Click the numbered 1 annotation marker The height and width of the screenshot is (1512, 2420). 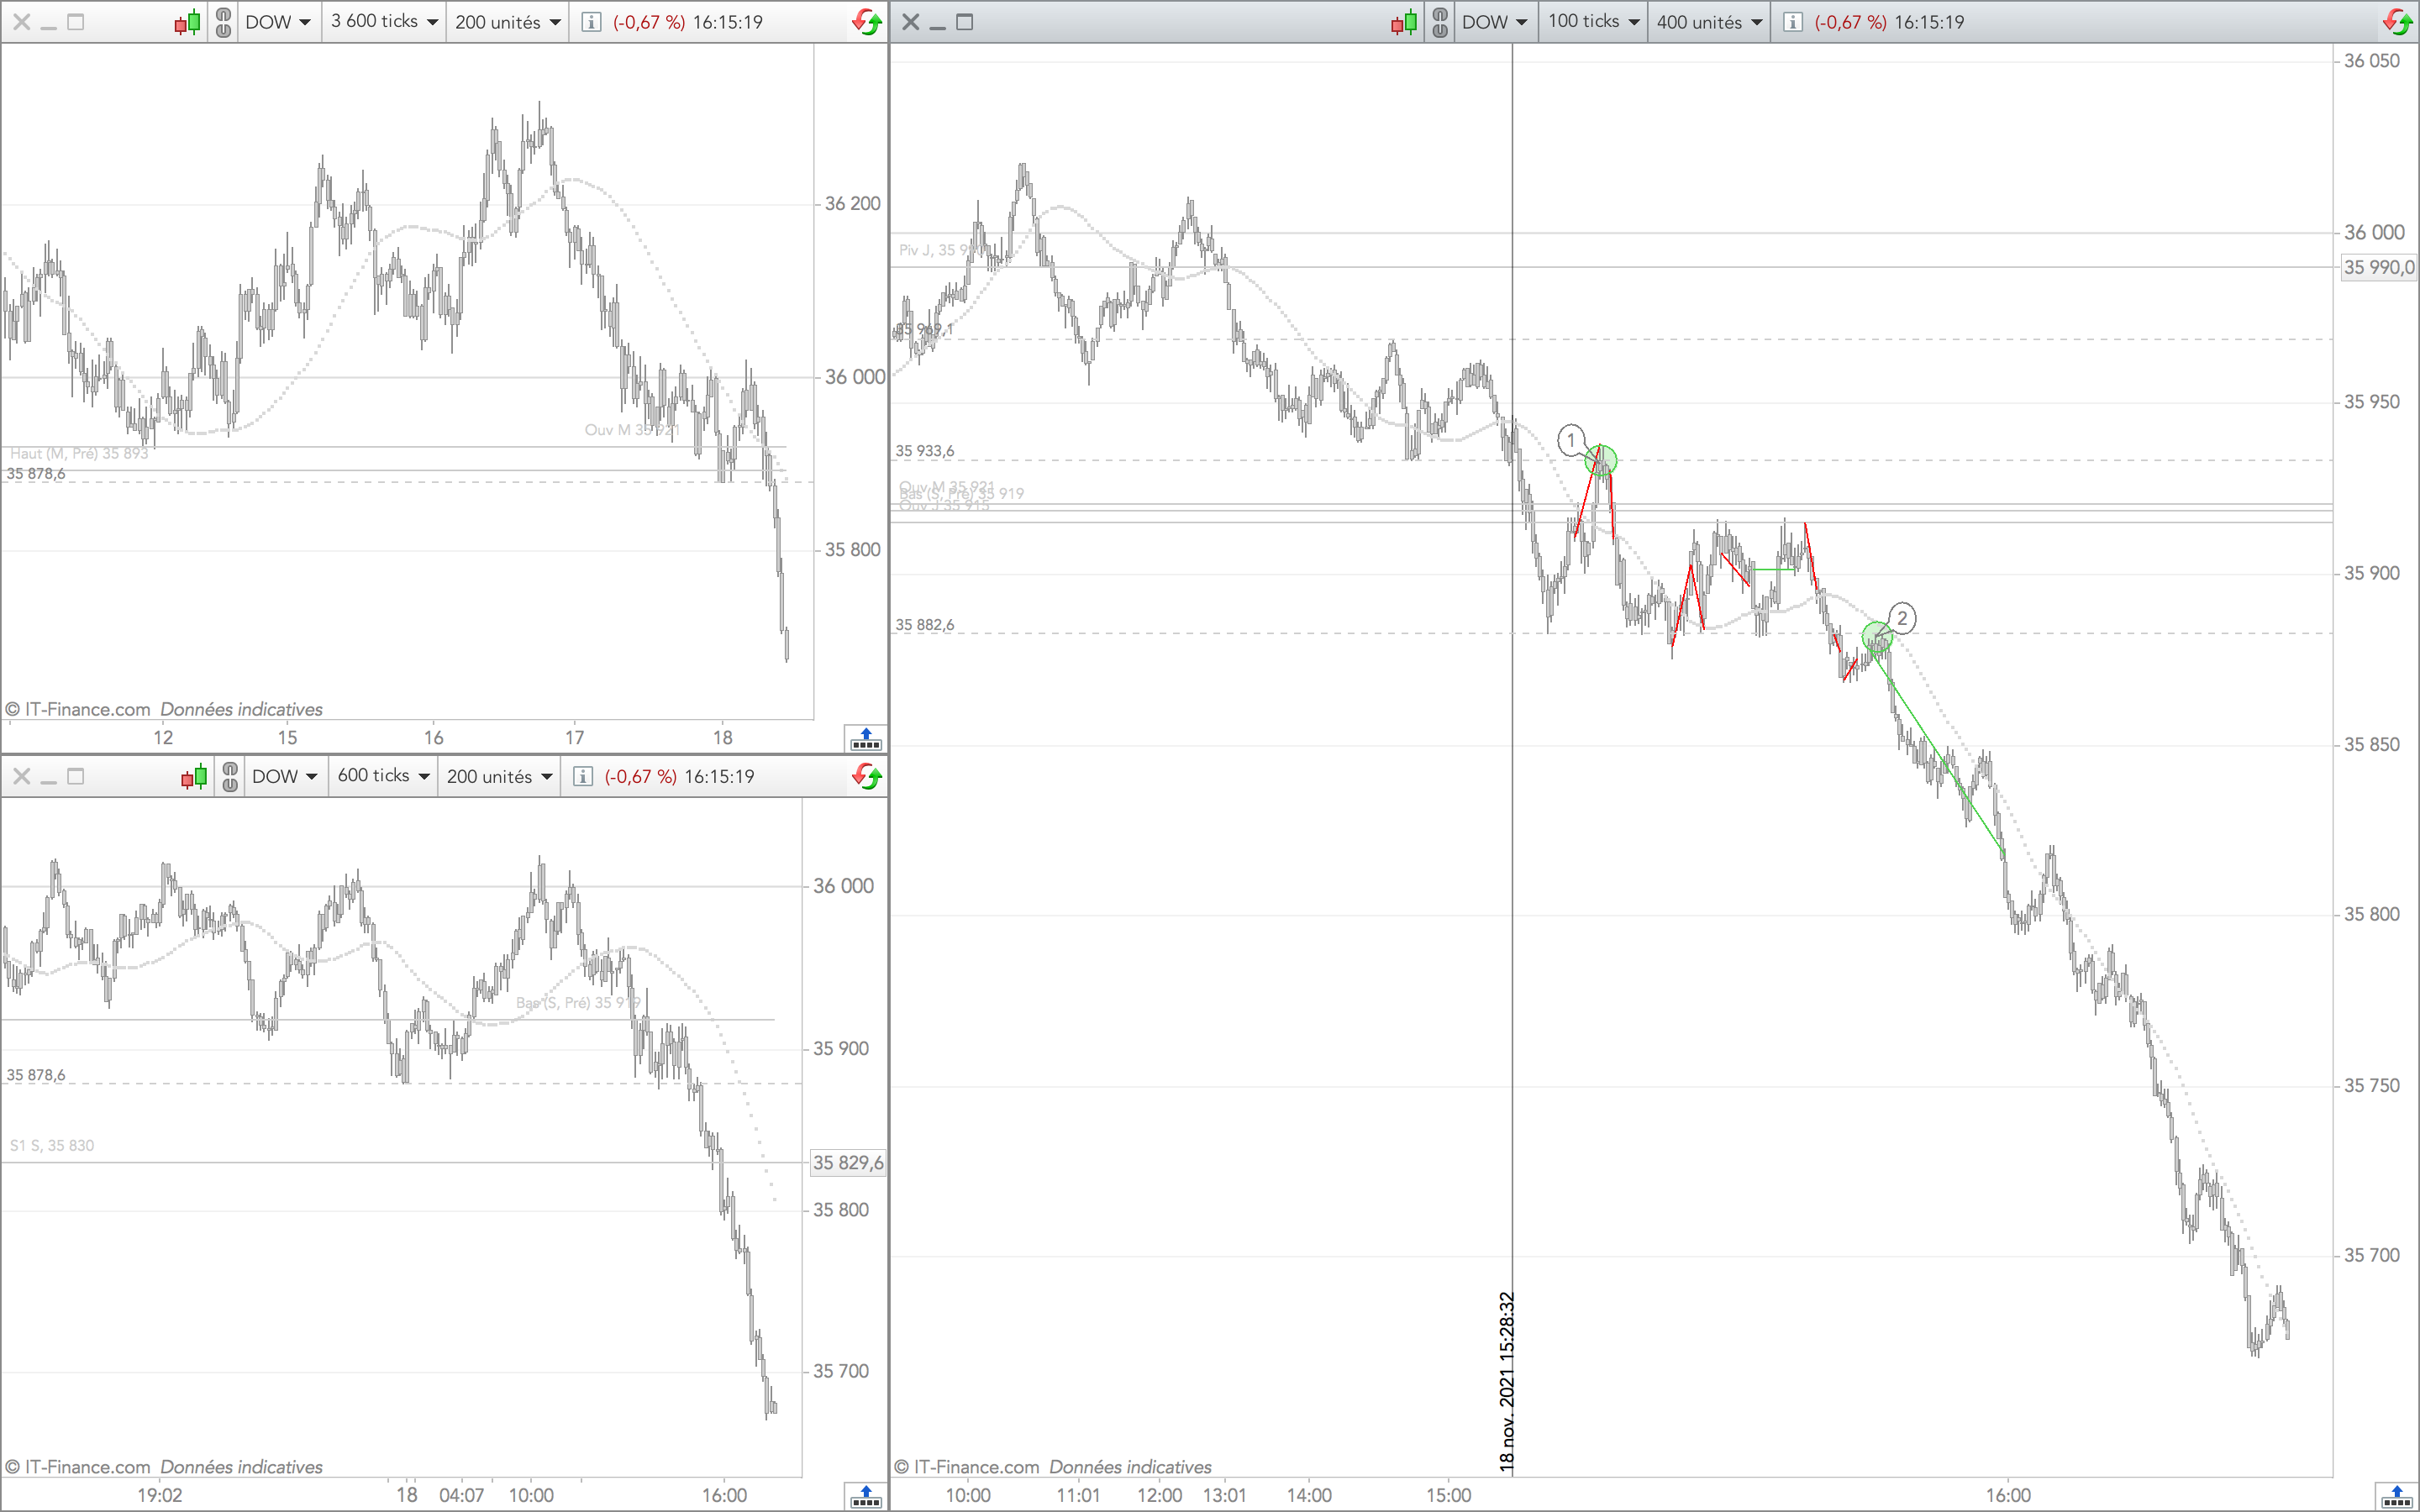coord(1571,440)
